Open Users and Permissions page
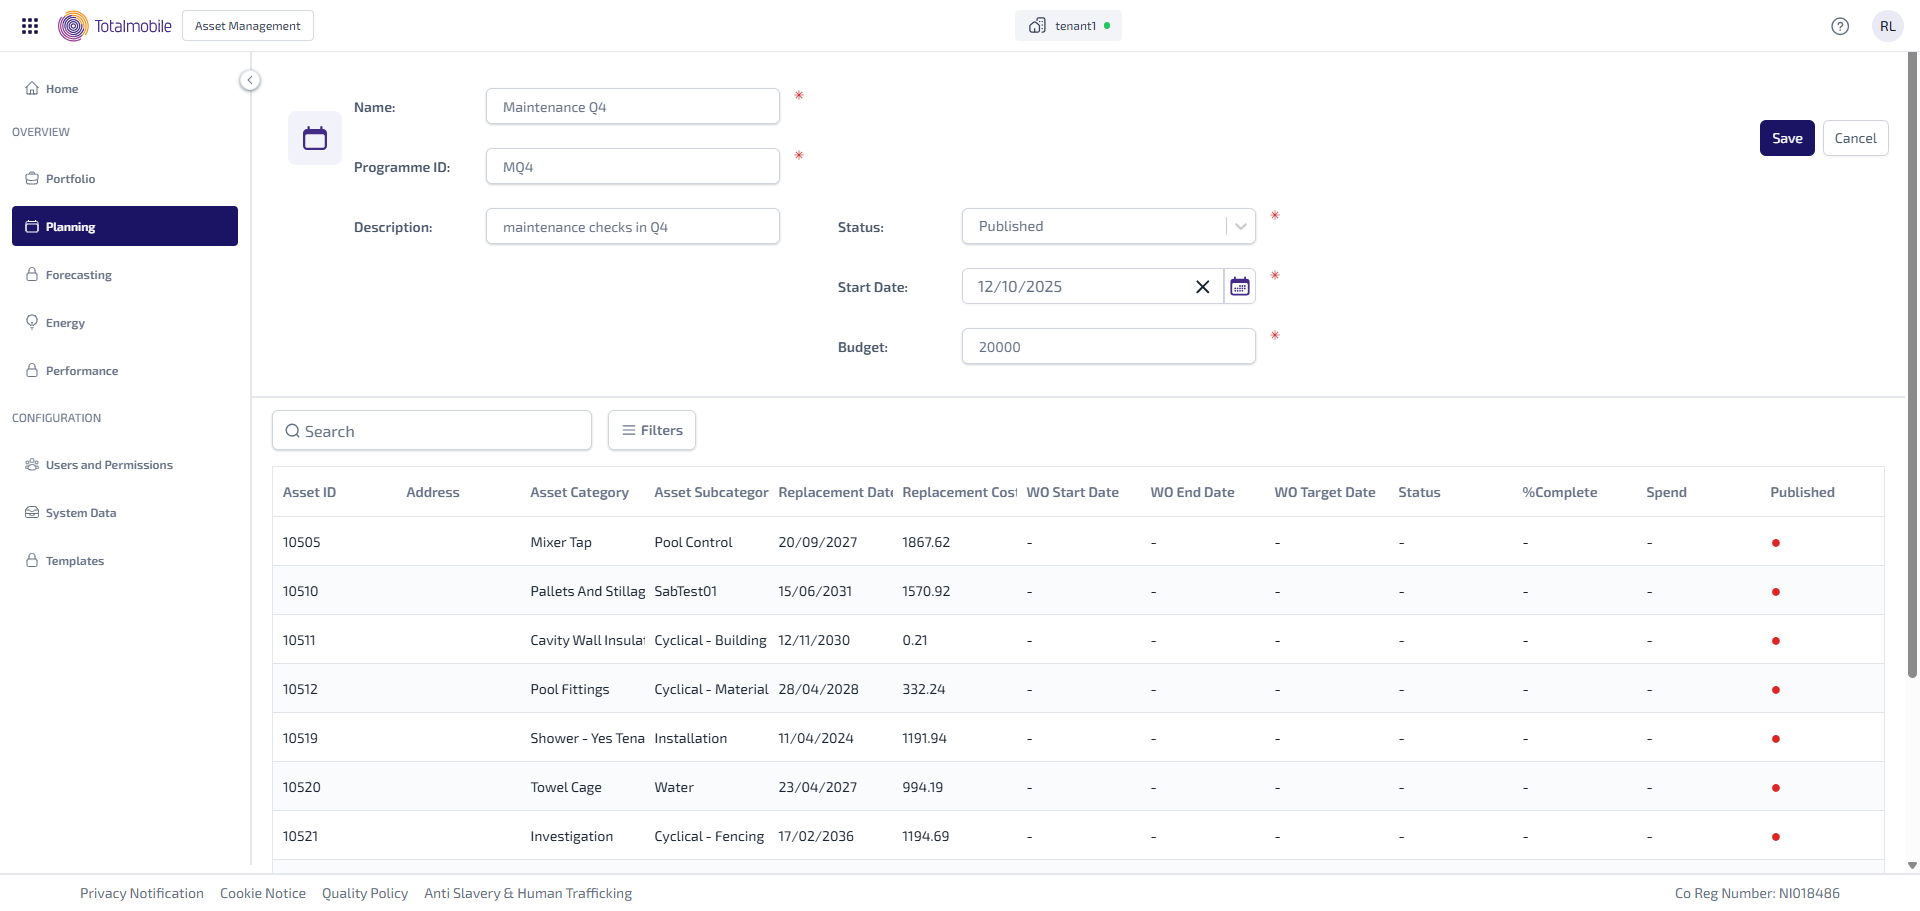1920x911 pixels. (x=109, y=465)
